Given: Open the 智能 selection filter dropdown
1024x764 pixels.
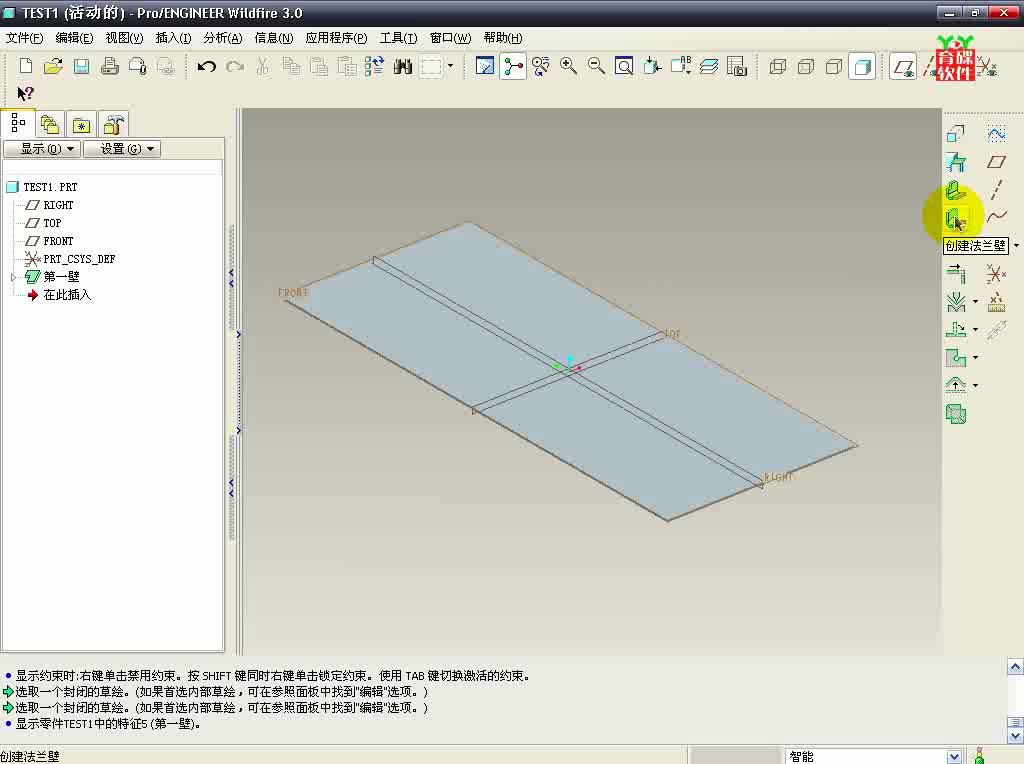Looking at the screenshot, I should coord(954,756).
